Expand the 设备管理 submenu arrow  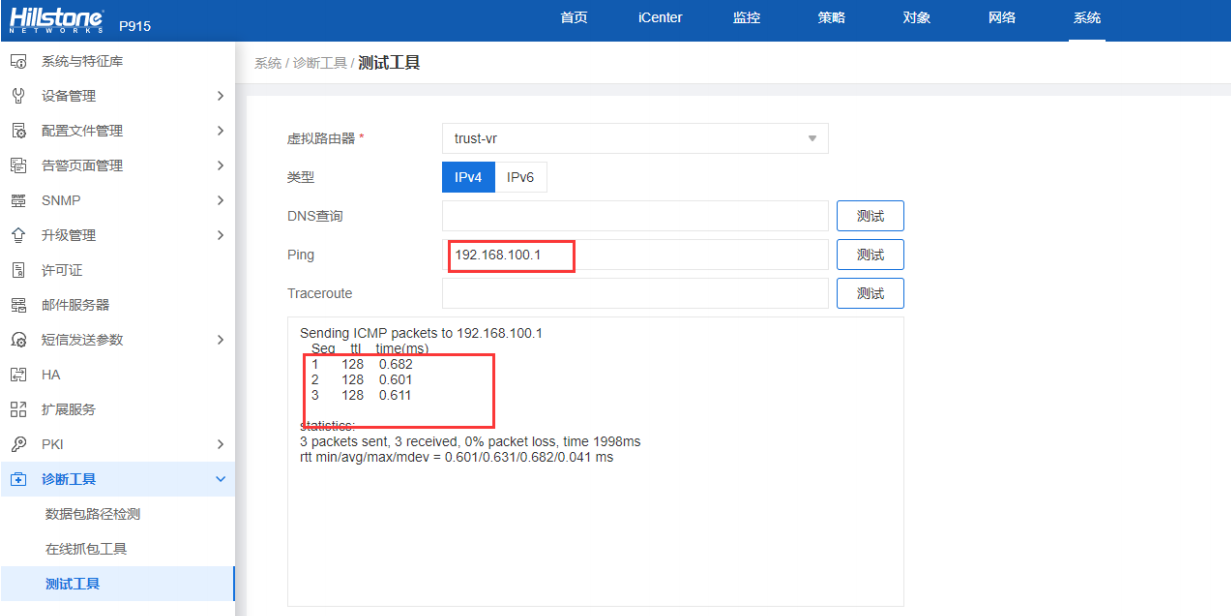click(220, 96)
